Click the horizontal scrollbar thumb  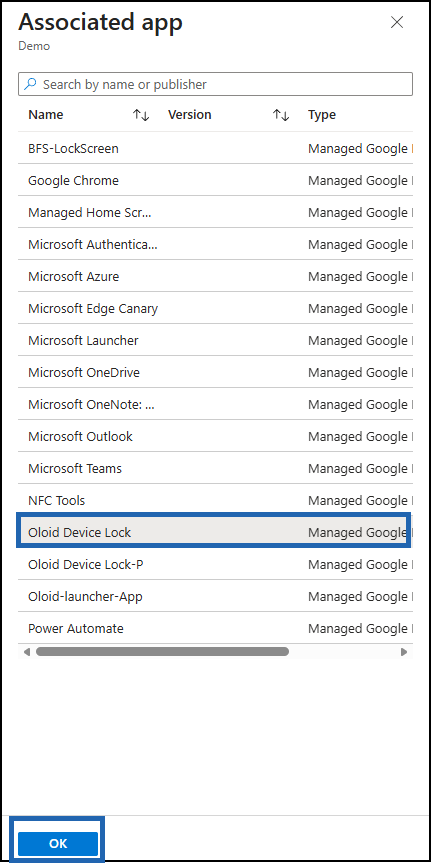pyautogui.click(x=162, y=652)
